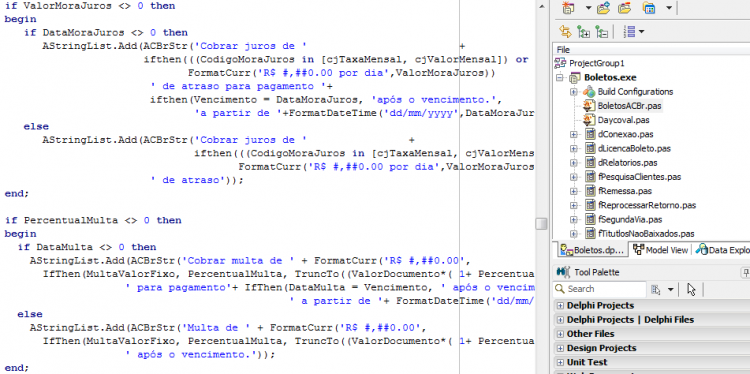Image resolution: width=750 pixels, height=374 pixels.
Task: Open the dropdown arrow beside Add New Project
Action: (x=588, y=8)
